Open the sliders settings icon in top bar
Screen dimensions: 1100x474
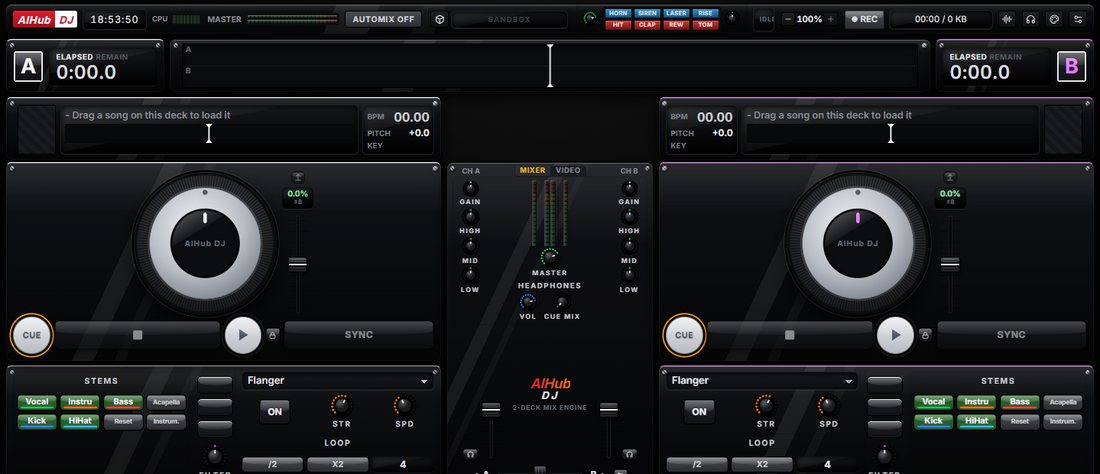1078,19
